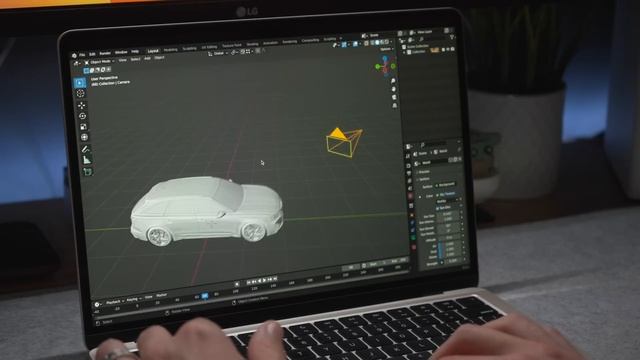Open the viewport Object menu
The height and width of the screenshot is (360, 640).
160,58
